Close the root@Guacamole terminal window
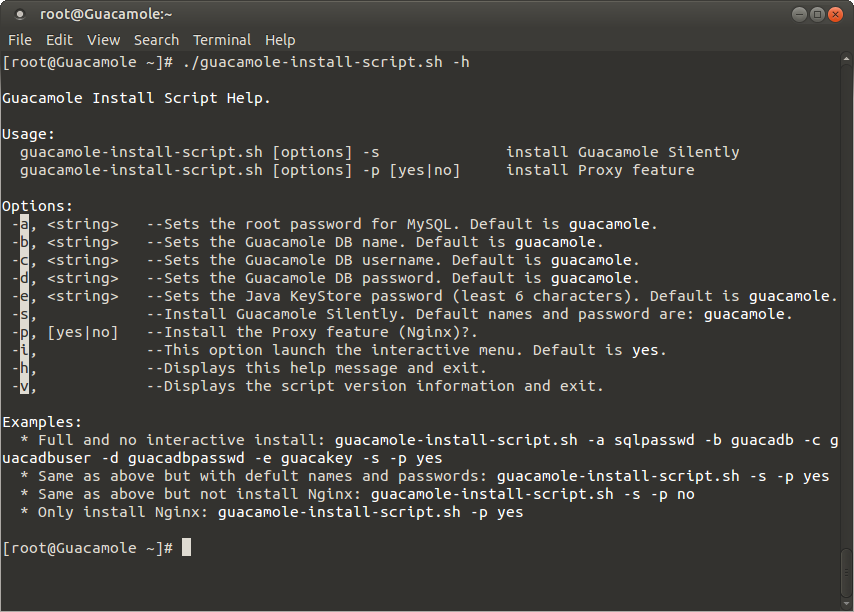The image size is (854, 612). point(835,15)
